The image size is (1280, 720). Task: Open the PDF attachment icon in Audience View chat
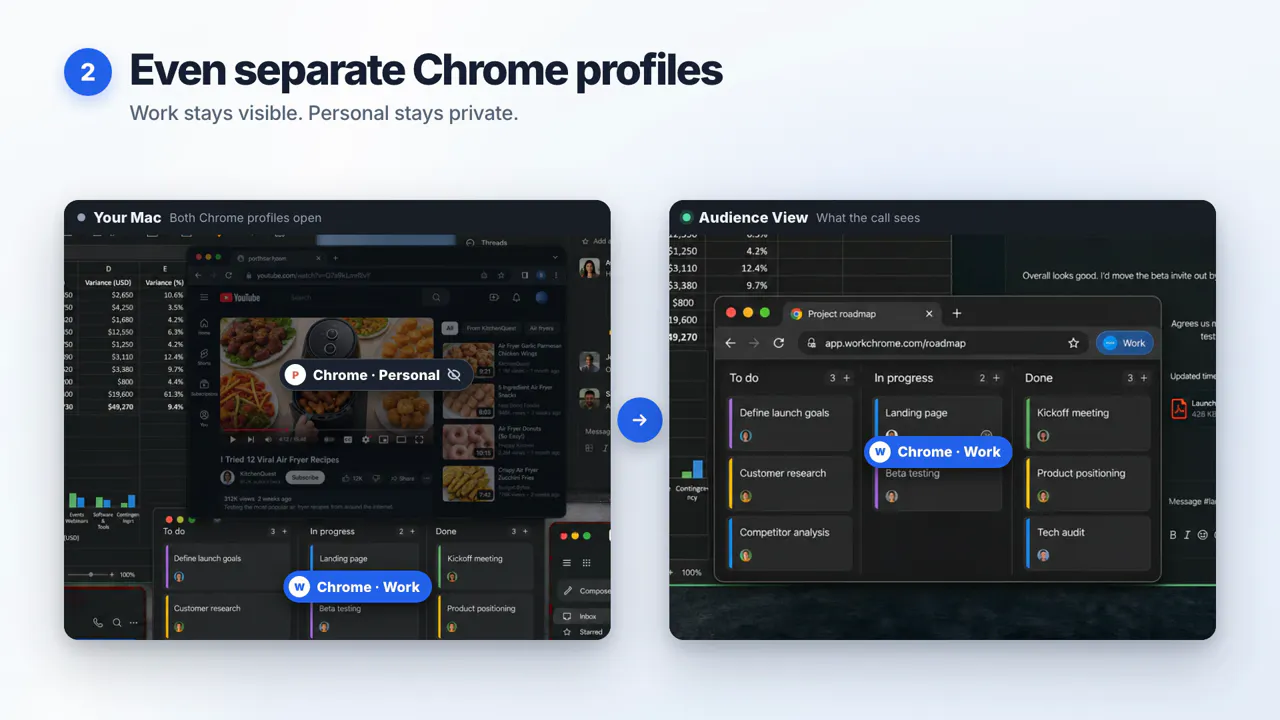(1179, 408)
